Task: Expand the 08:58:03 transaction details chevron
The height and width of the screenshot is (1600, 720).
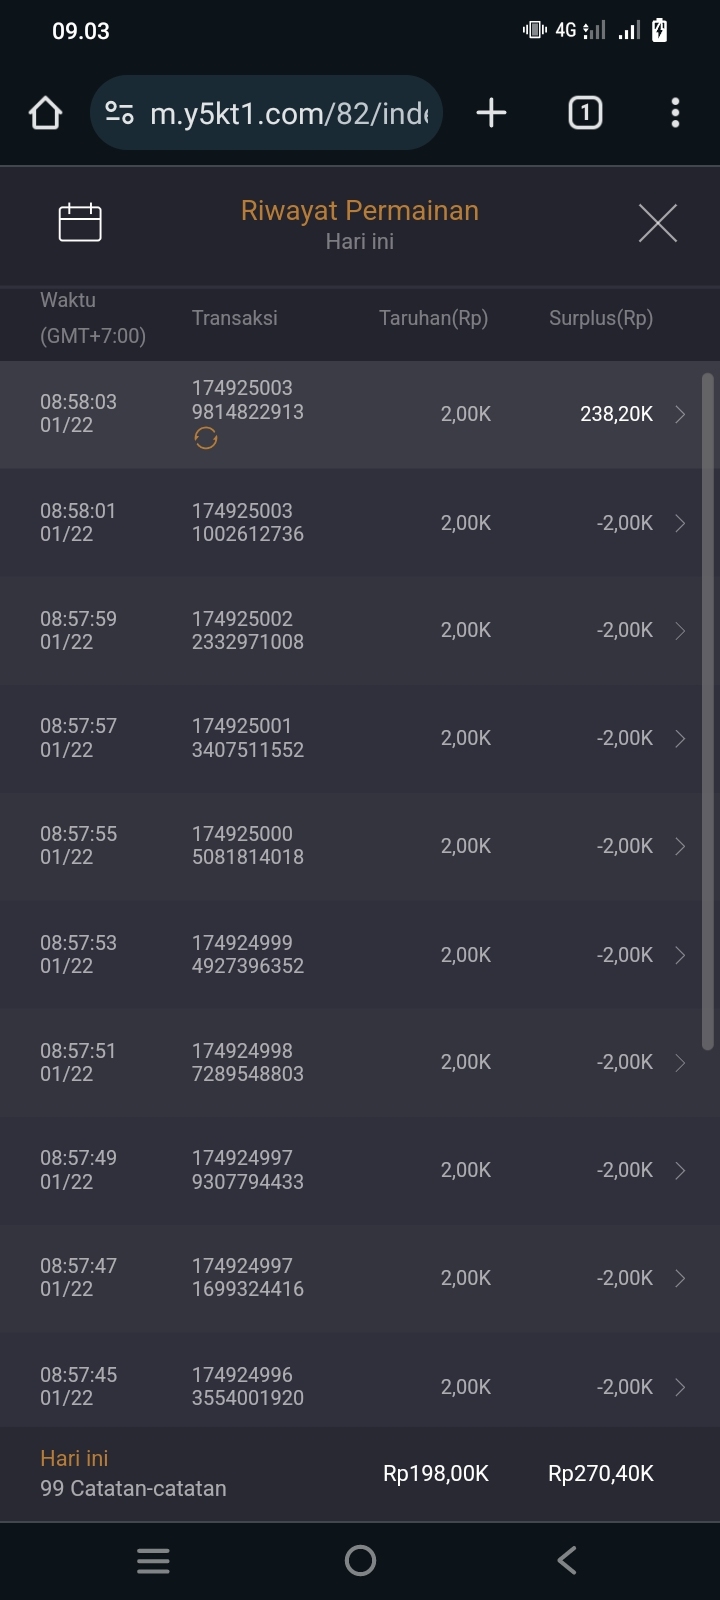Action: 680,414
